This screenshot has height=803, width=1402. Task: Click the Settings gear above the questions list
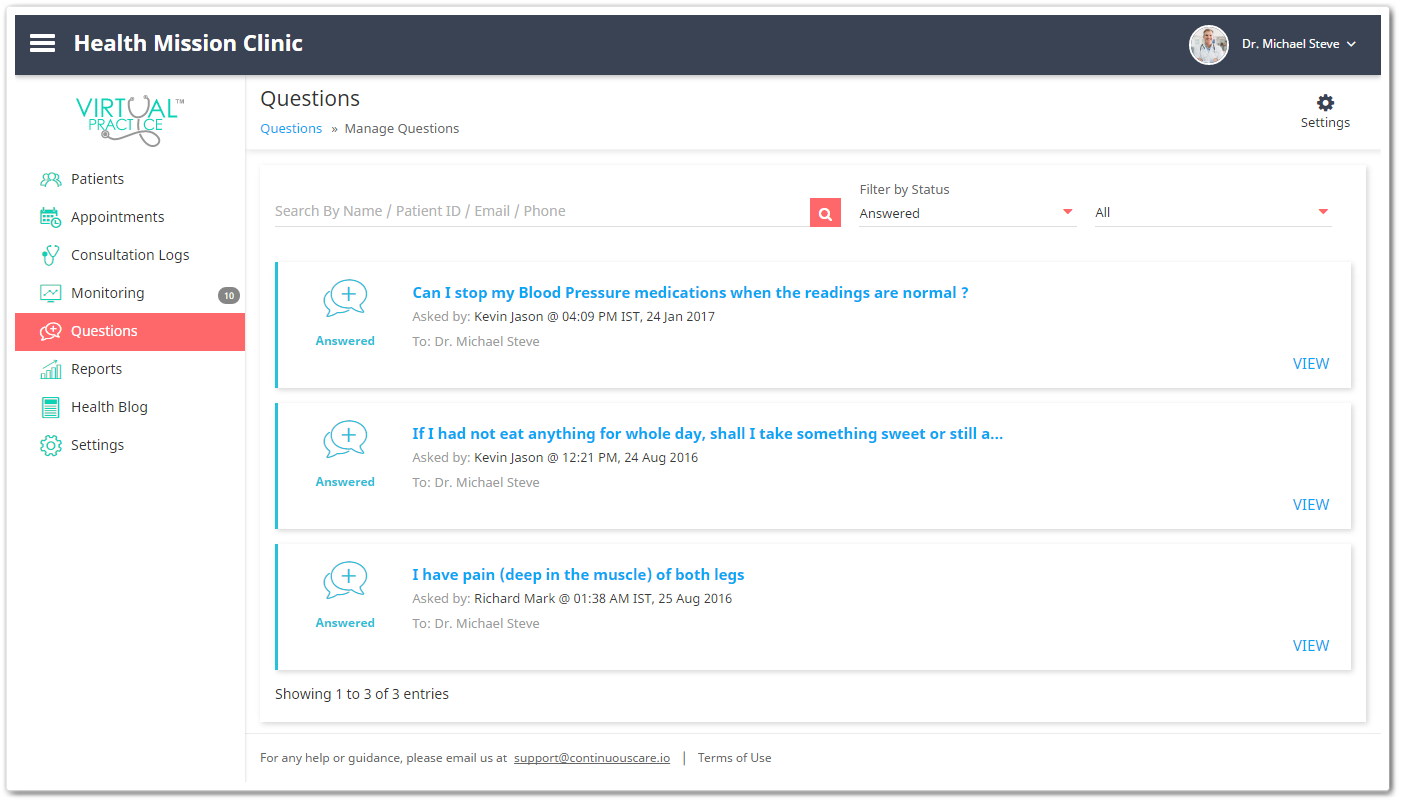click(x=1325, y=101)
